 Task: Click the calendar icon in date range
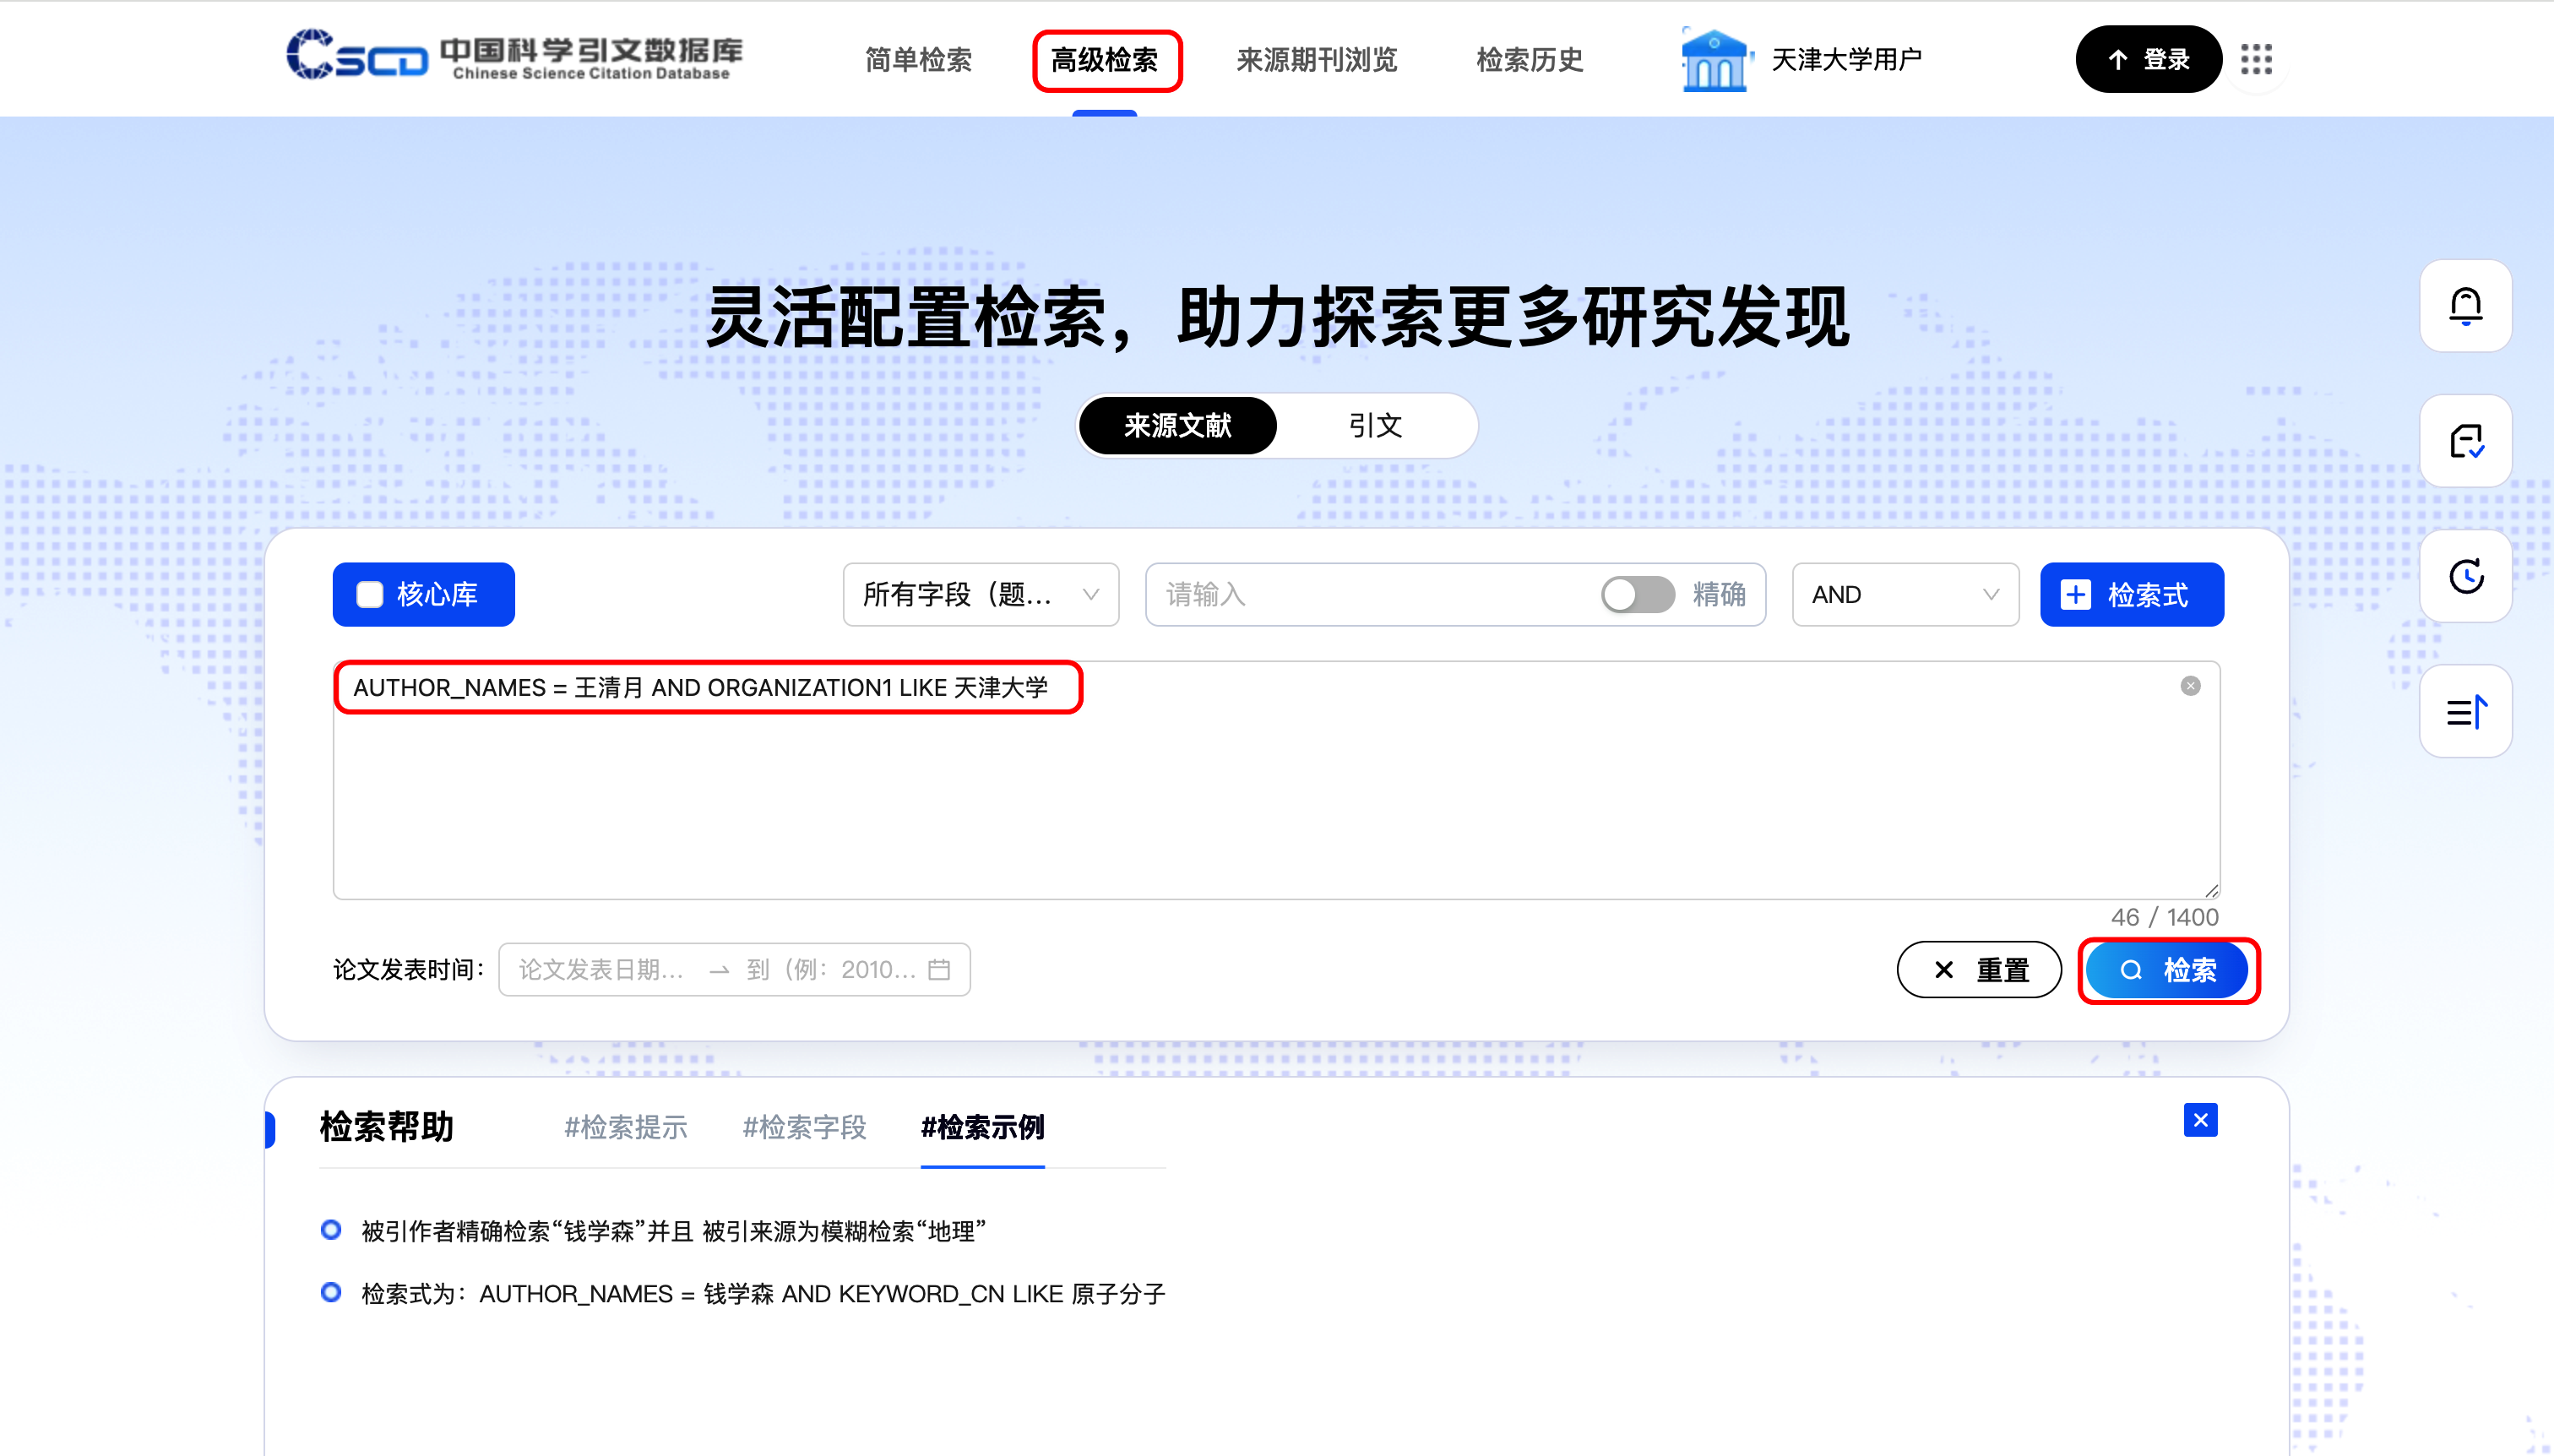click(939, 969)
